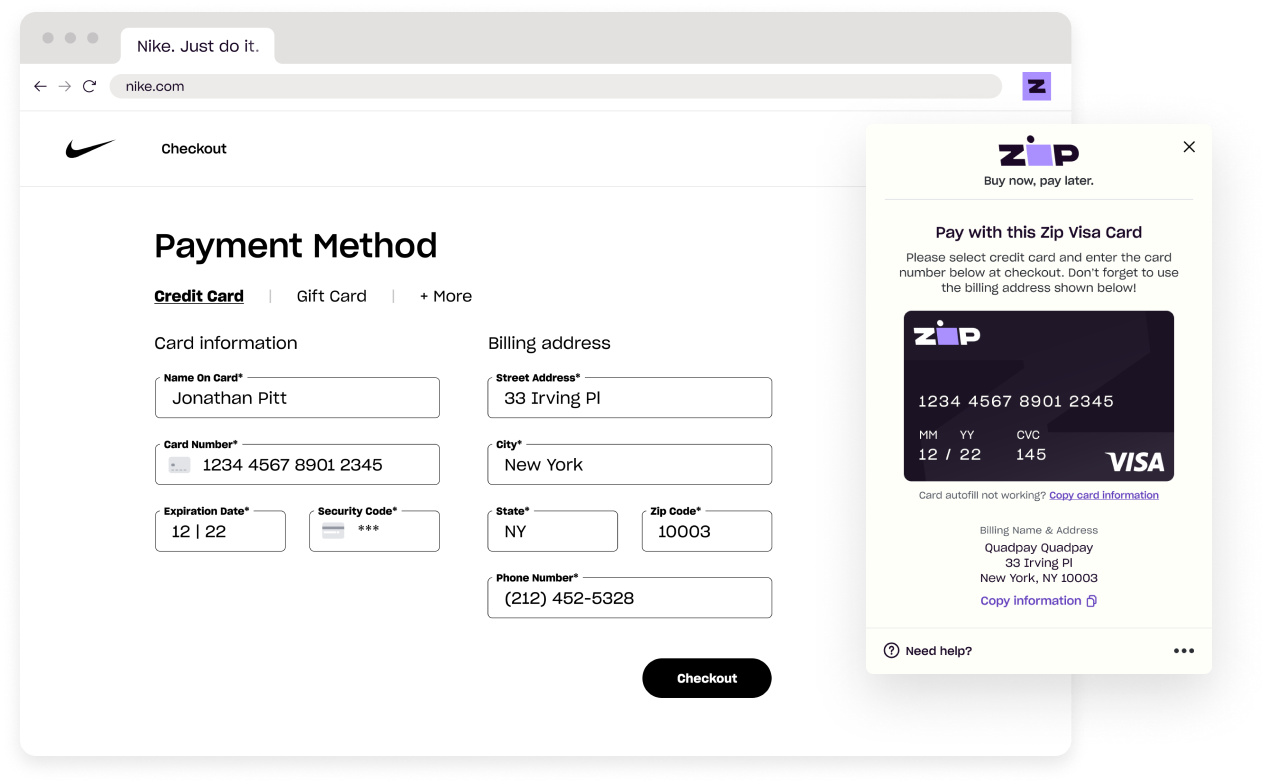The height and width of the screenshot is (784, 1272).
Task: Switch to the Gift Card tab
Action: tap(332, 296)
